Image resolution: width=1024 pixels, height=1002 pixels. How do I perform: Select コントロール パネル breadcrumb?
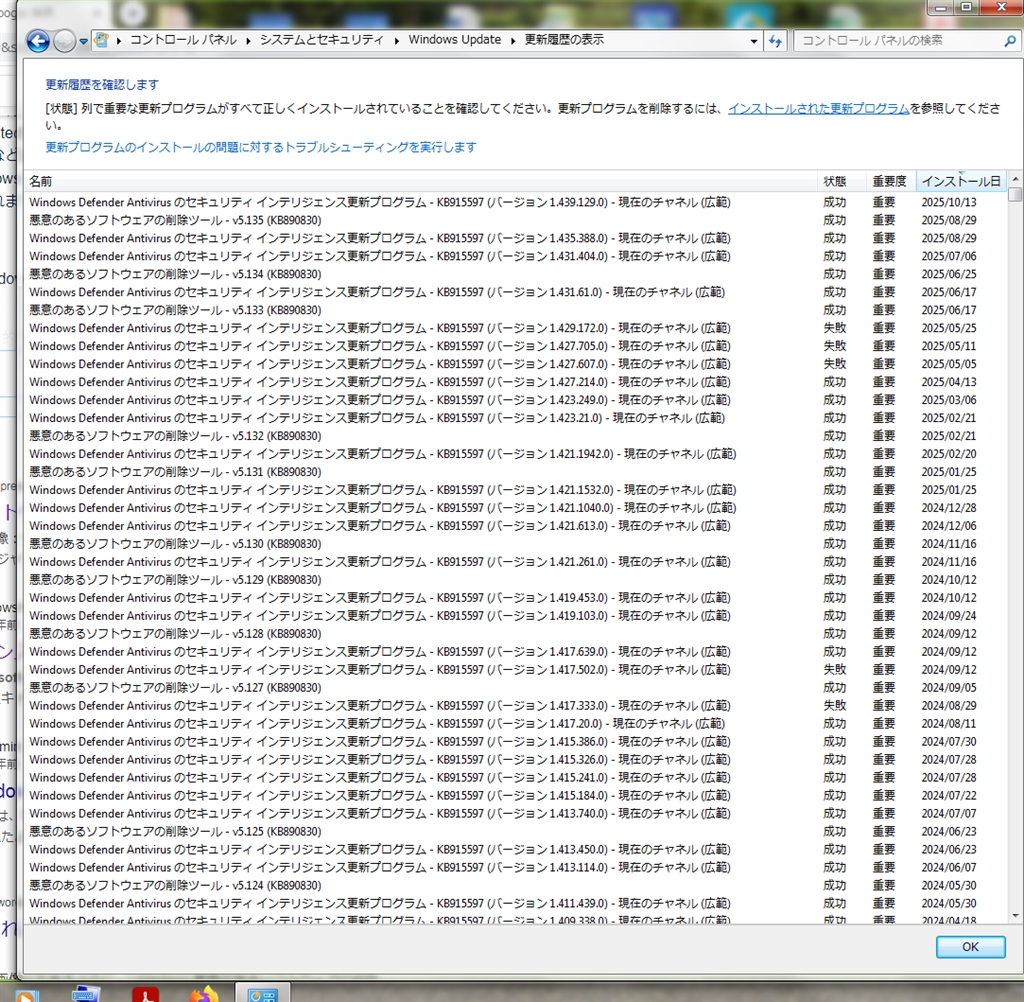coord(183,40)
